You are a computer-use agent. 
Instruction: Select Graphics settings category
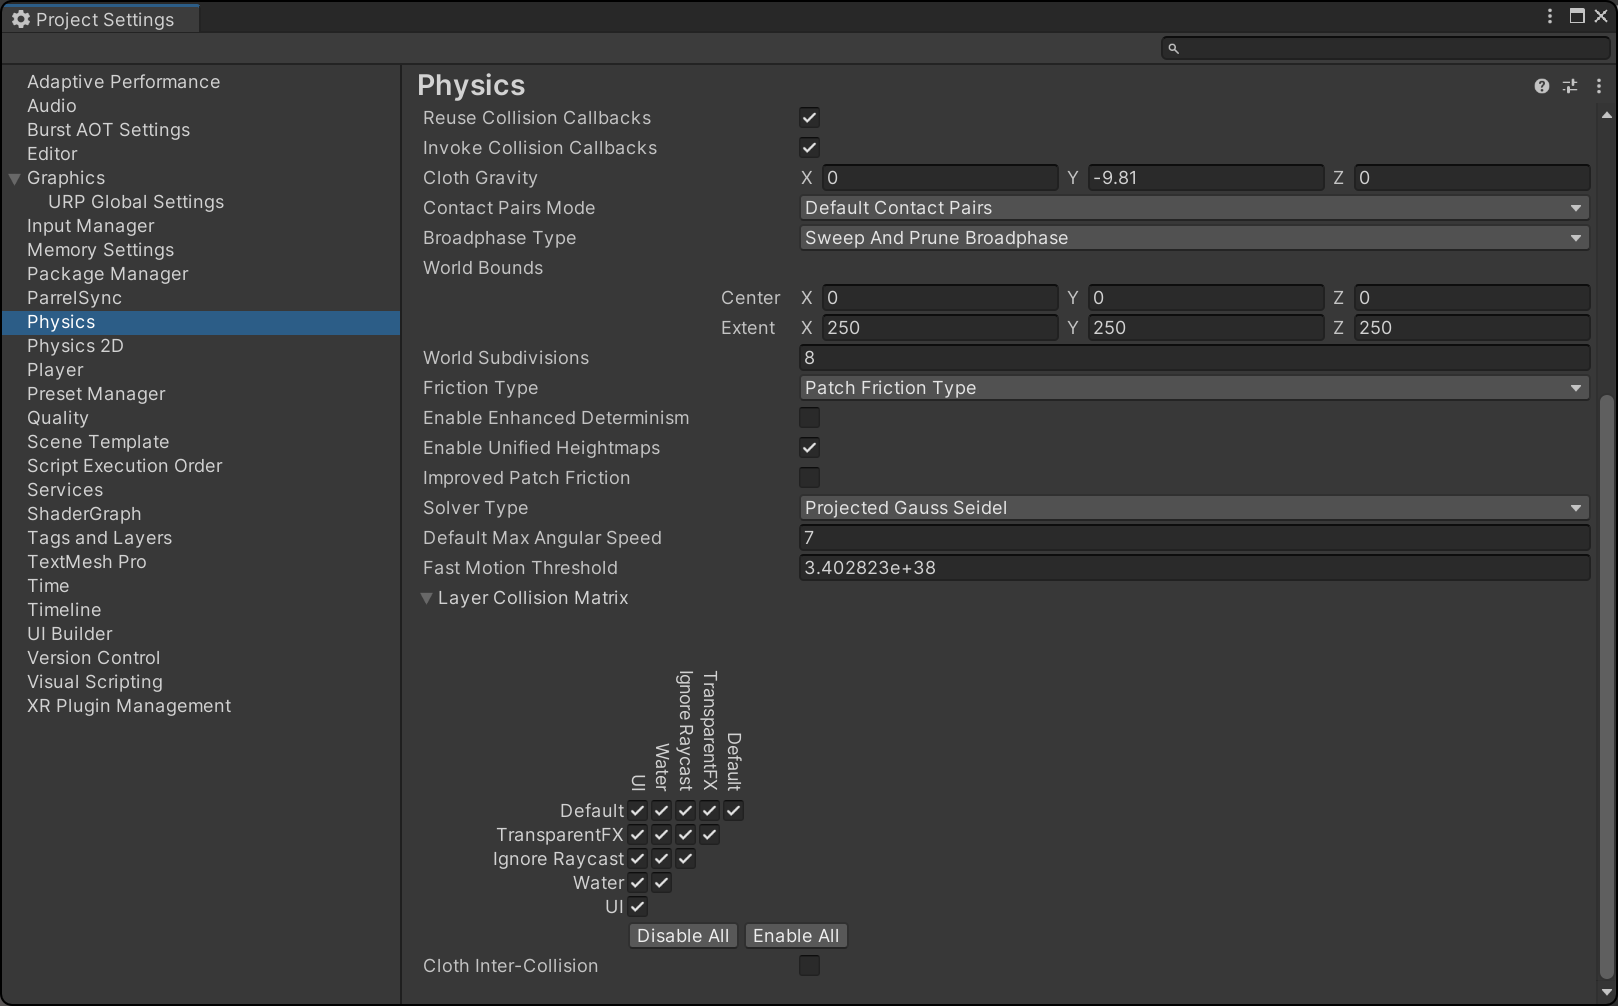point(66,178)
